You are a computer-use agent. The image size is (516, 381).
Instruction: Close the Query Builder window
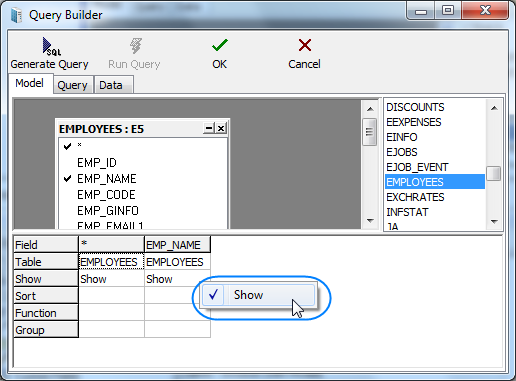(485, 11)
